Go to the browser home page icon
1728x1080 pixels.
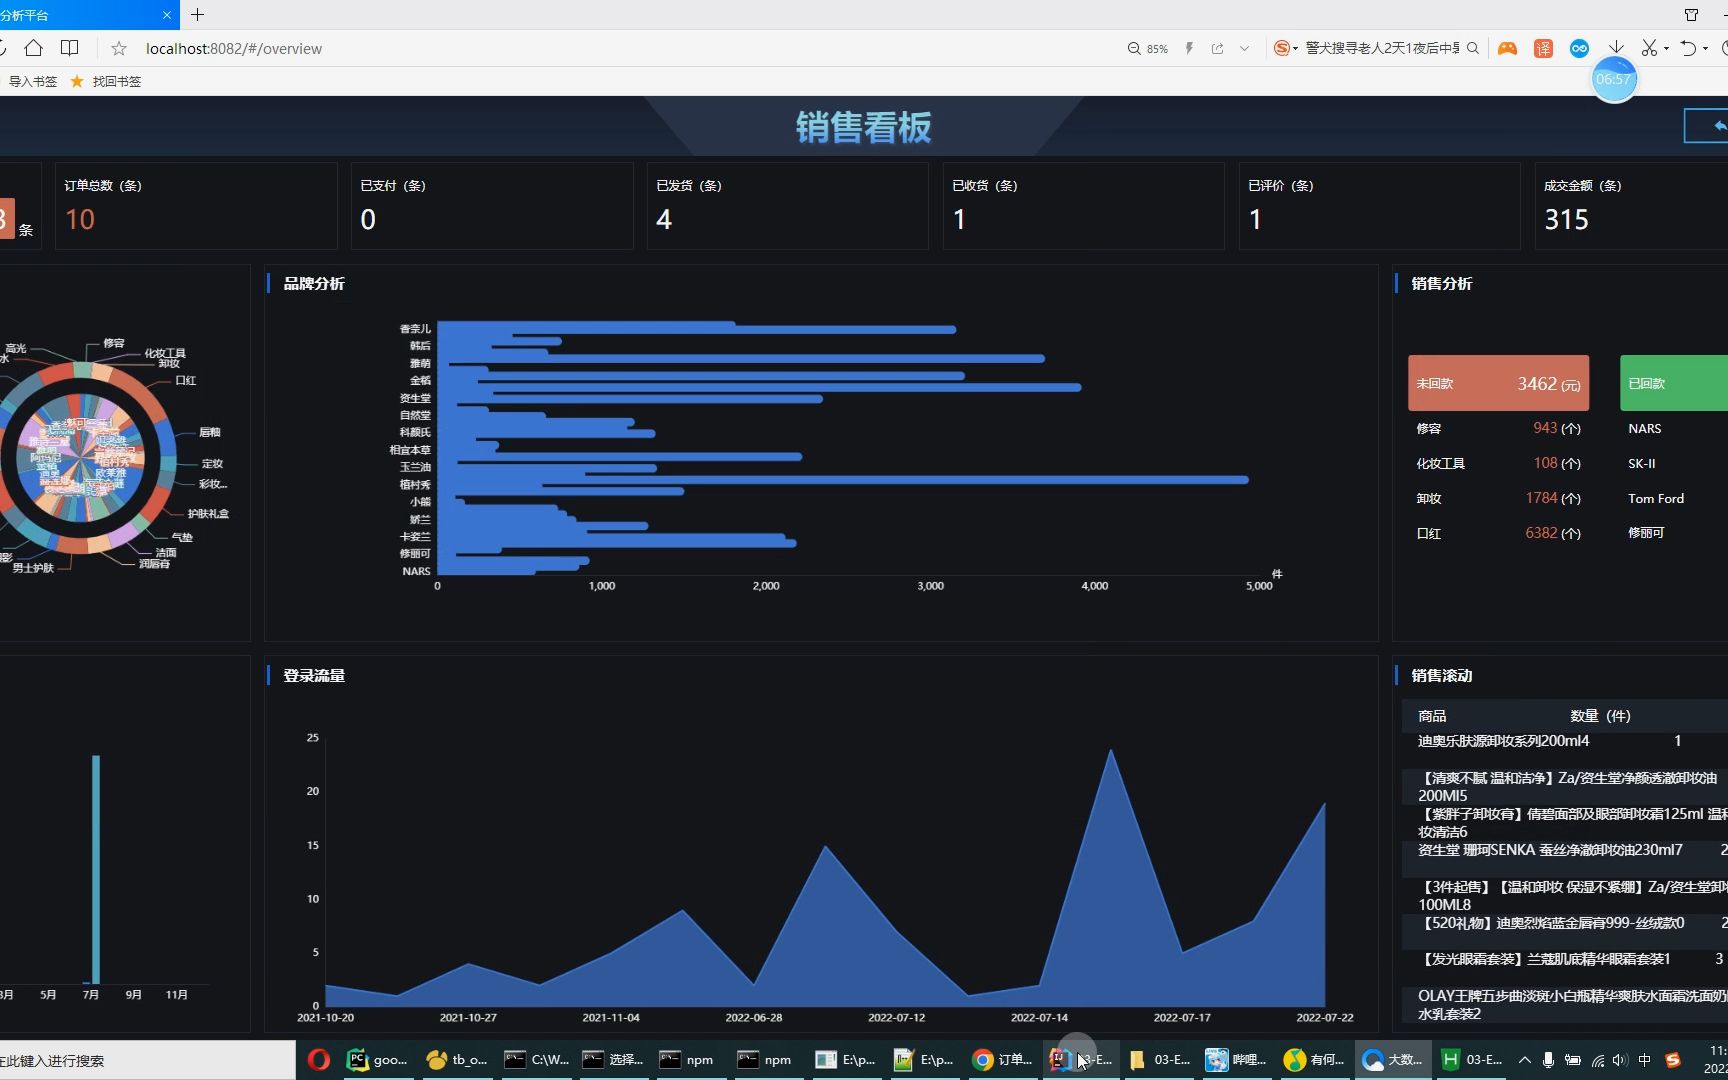click(x=33, y=48)
